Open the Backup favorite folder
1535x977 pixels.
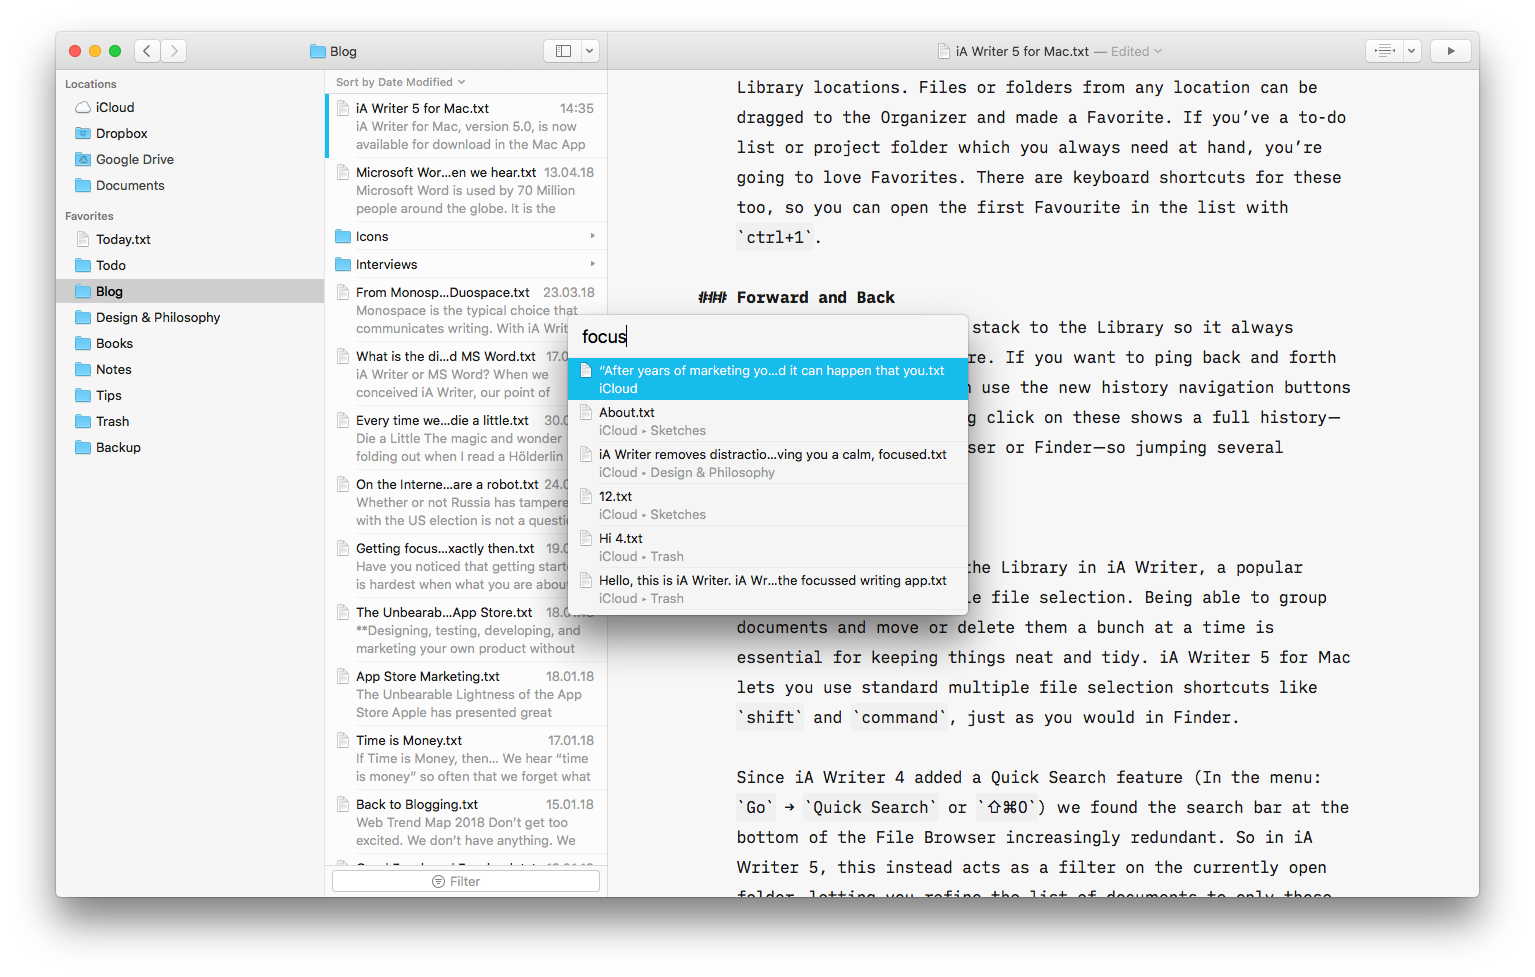tap(190, 447)
